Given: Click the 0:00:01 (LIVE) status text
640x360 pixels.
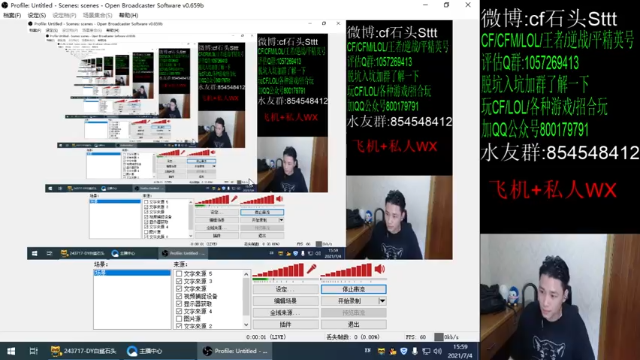Looking at the screenshot, I should (266, 337).
